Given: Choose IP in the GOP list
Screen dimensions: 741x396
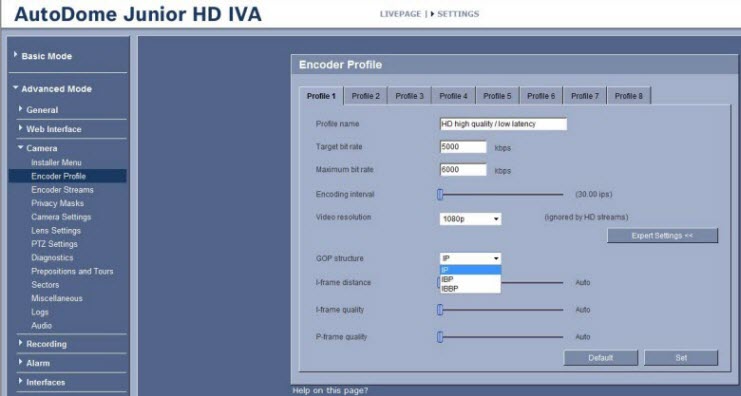Looking at the screenshot, I should [470, 270].
